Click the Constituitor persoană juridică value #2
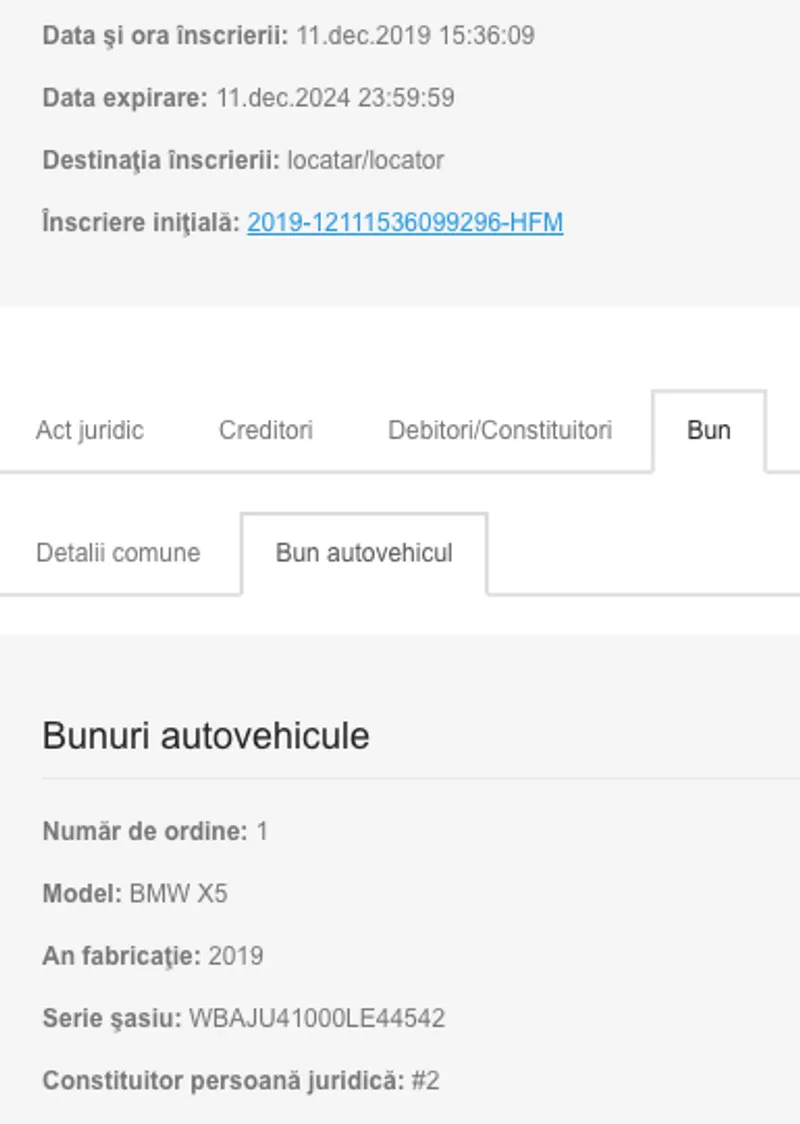The height and width of the screenshot is (1124, 800). (425, 1081)
